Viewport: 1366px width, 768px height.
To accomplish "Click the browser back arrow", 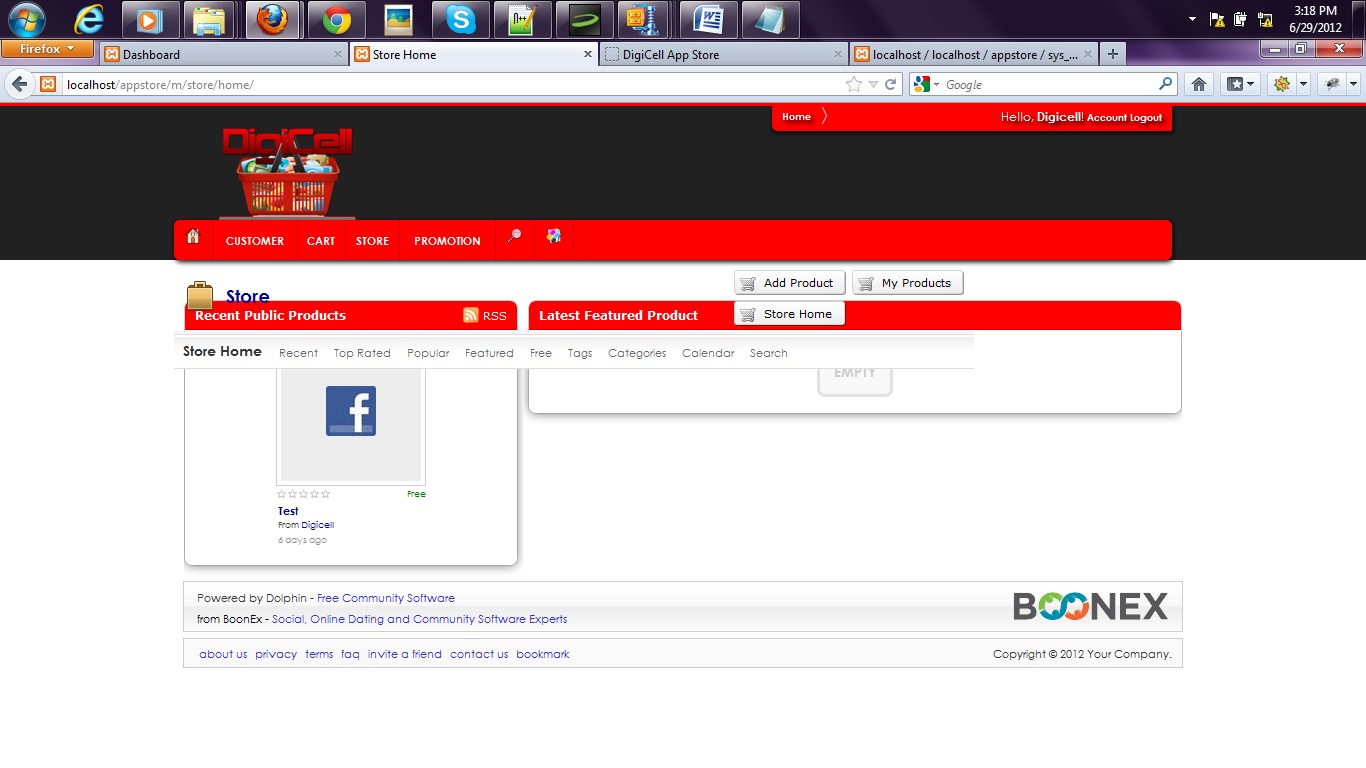I will (x=19, y=85).
